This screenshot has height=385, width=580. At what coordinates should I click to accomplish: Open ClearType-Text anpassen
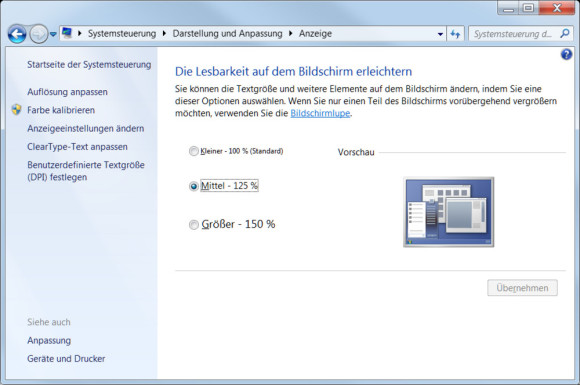77,147
